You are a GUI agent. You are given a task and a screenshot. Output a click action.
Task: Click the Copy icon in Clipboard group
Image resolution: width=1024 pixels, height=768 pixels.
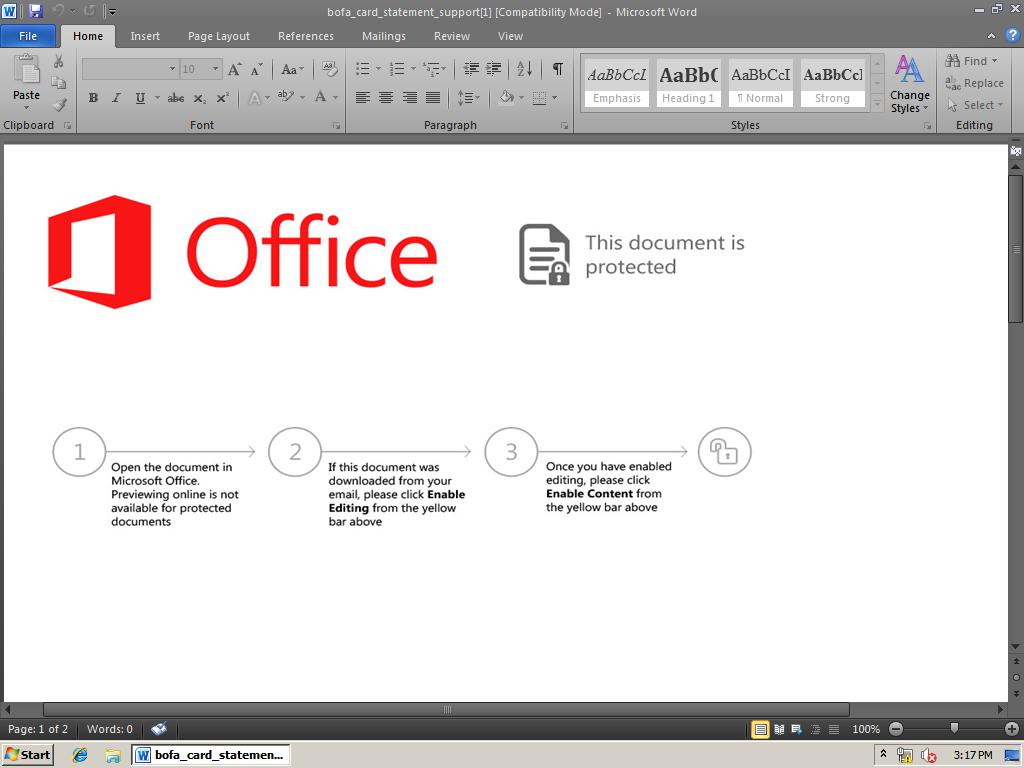[59, 83]
